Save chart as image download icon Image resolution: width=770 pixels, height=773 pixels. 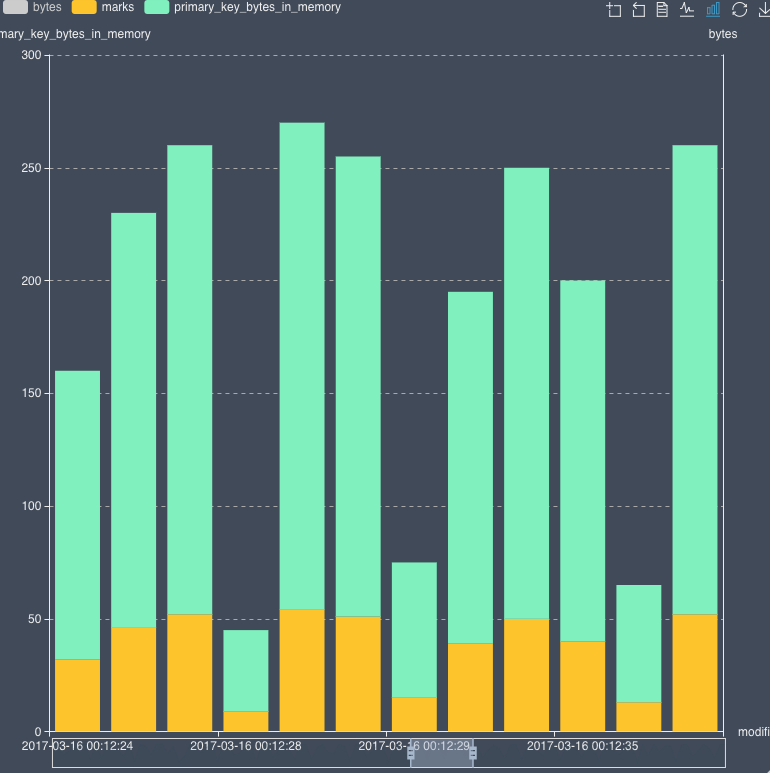[x=764, y=10]
